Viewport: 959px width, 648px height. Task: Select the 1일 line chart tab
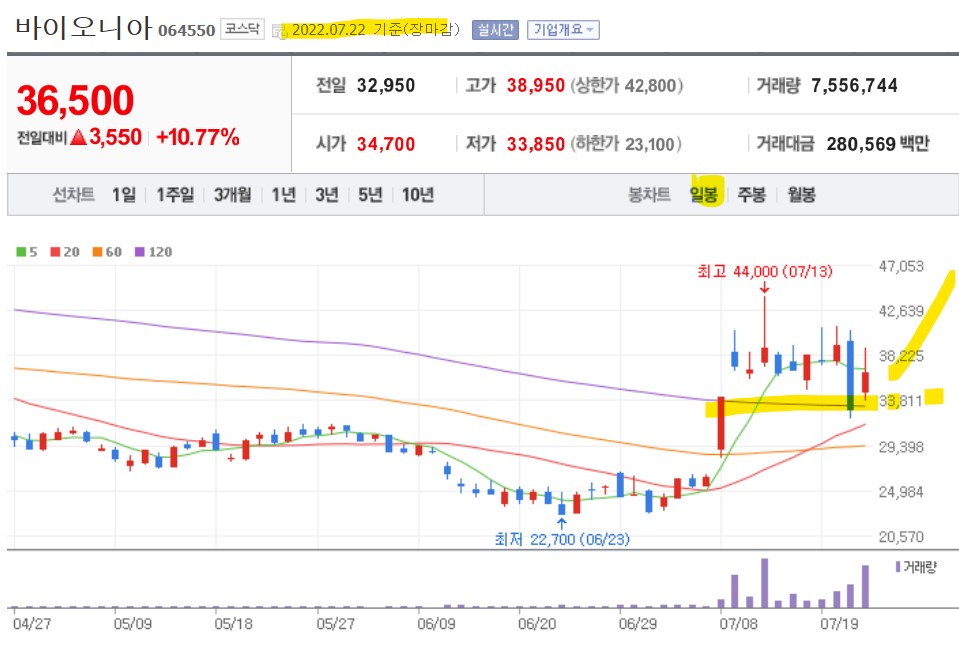coord(124,195)
